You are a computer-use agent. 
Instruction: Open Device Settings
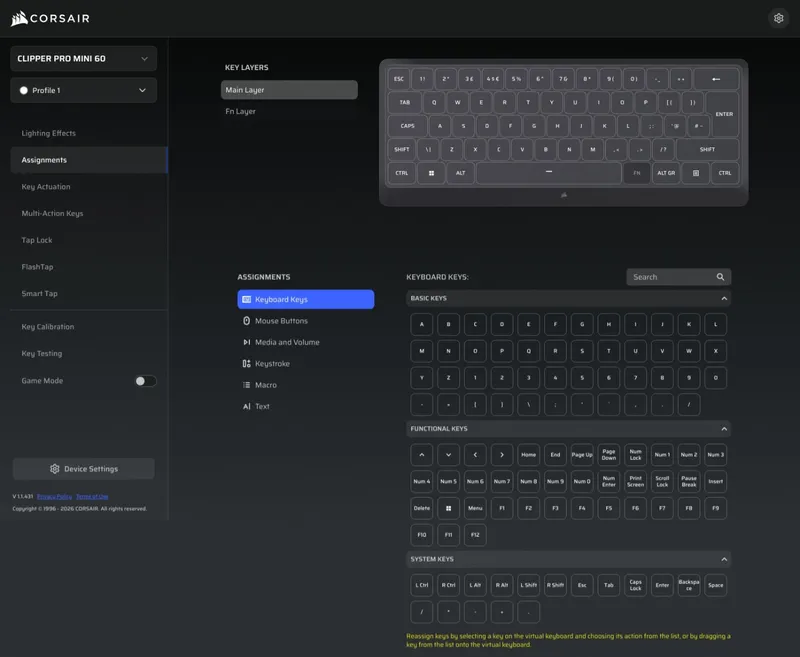click(x=84, y=469)
